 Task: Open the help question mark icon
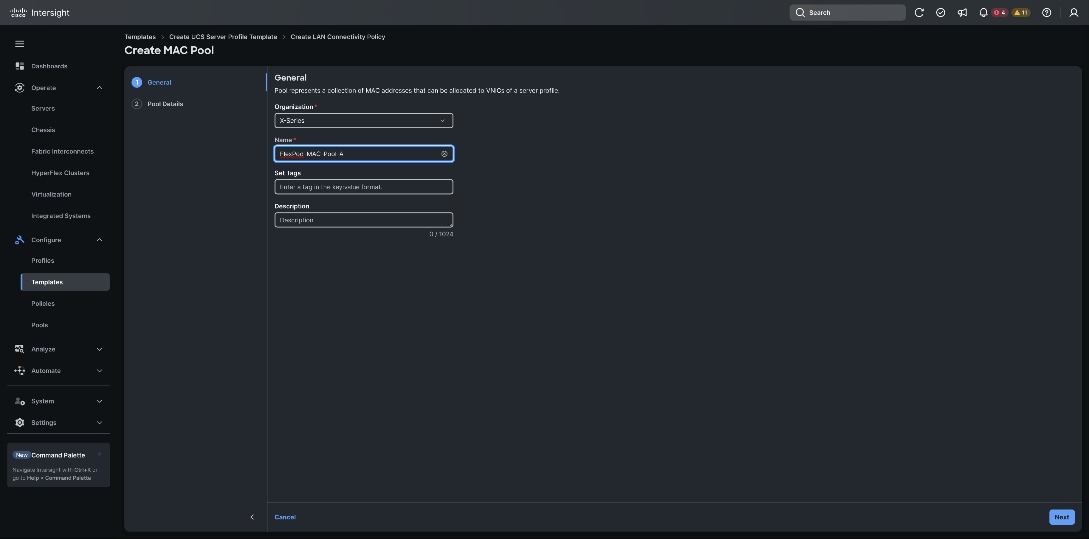(1047, 13)
